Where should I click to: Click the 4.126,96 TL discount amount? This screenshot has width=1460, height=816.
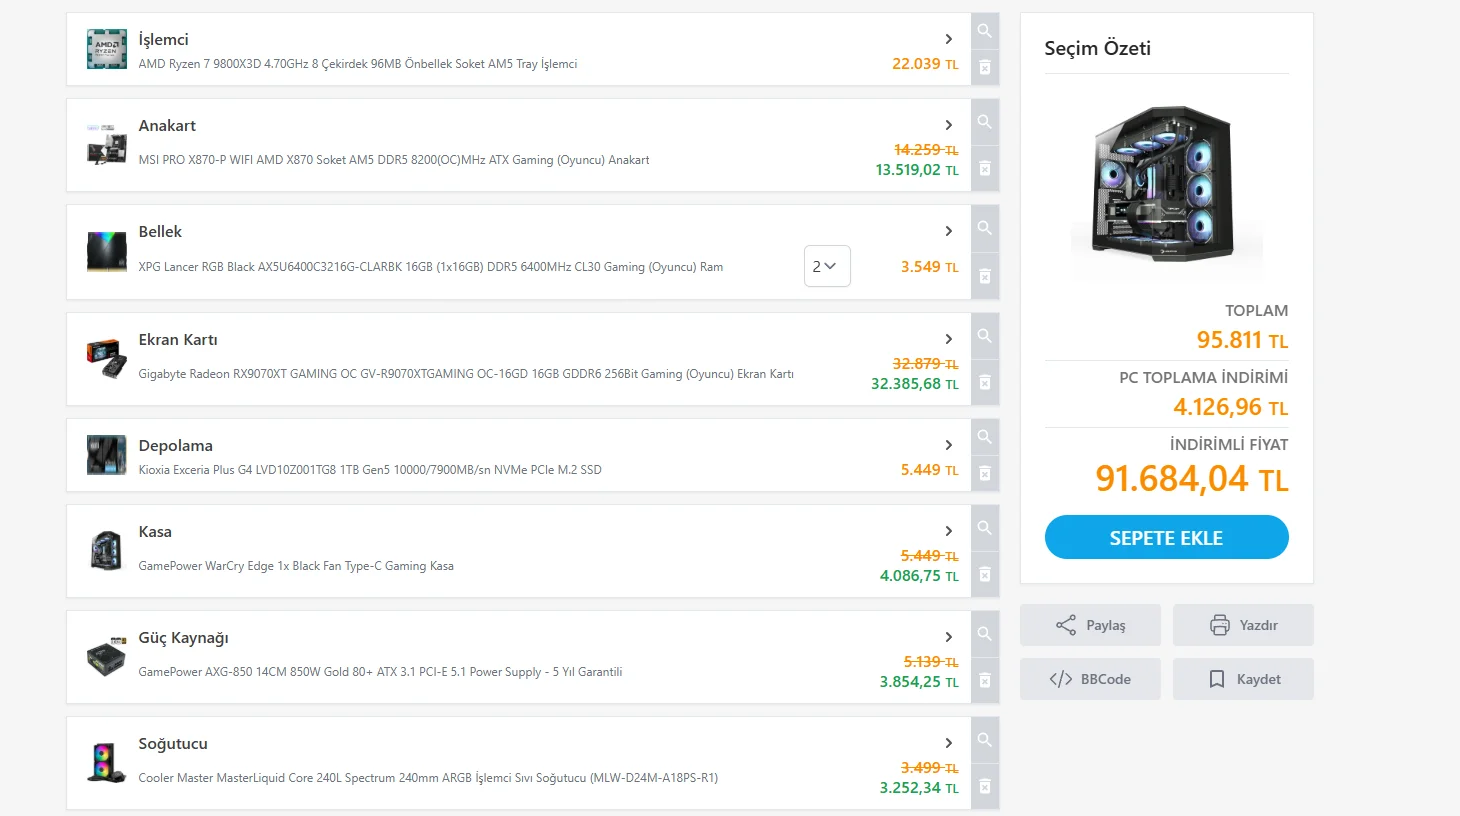[1230, 407]
